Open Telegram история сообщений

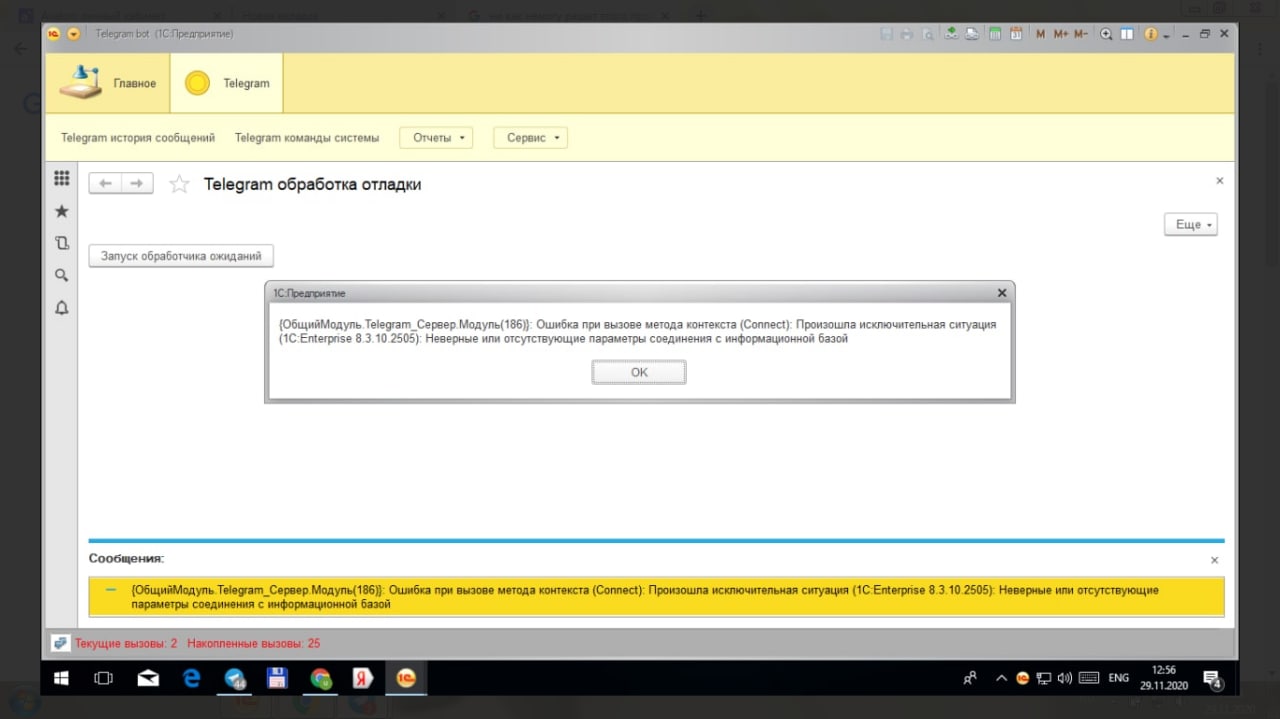point(138,138)
